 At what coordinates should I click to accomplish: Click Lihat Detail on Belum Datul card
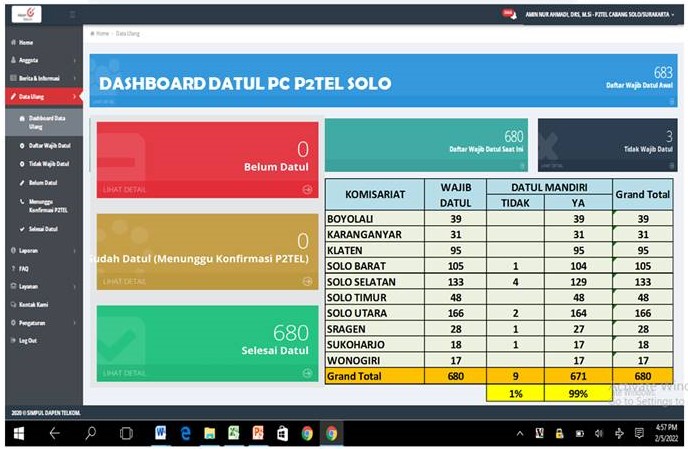124,190
